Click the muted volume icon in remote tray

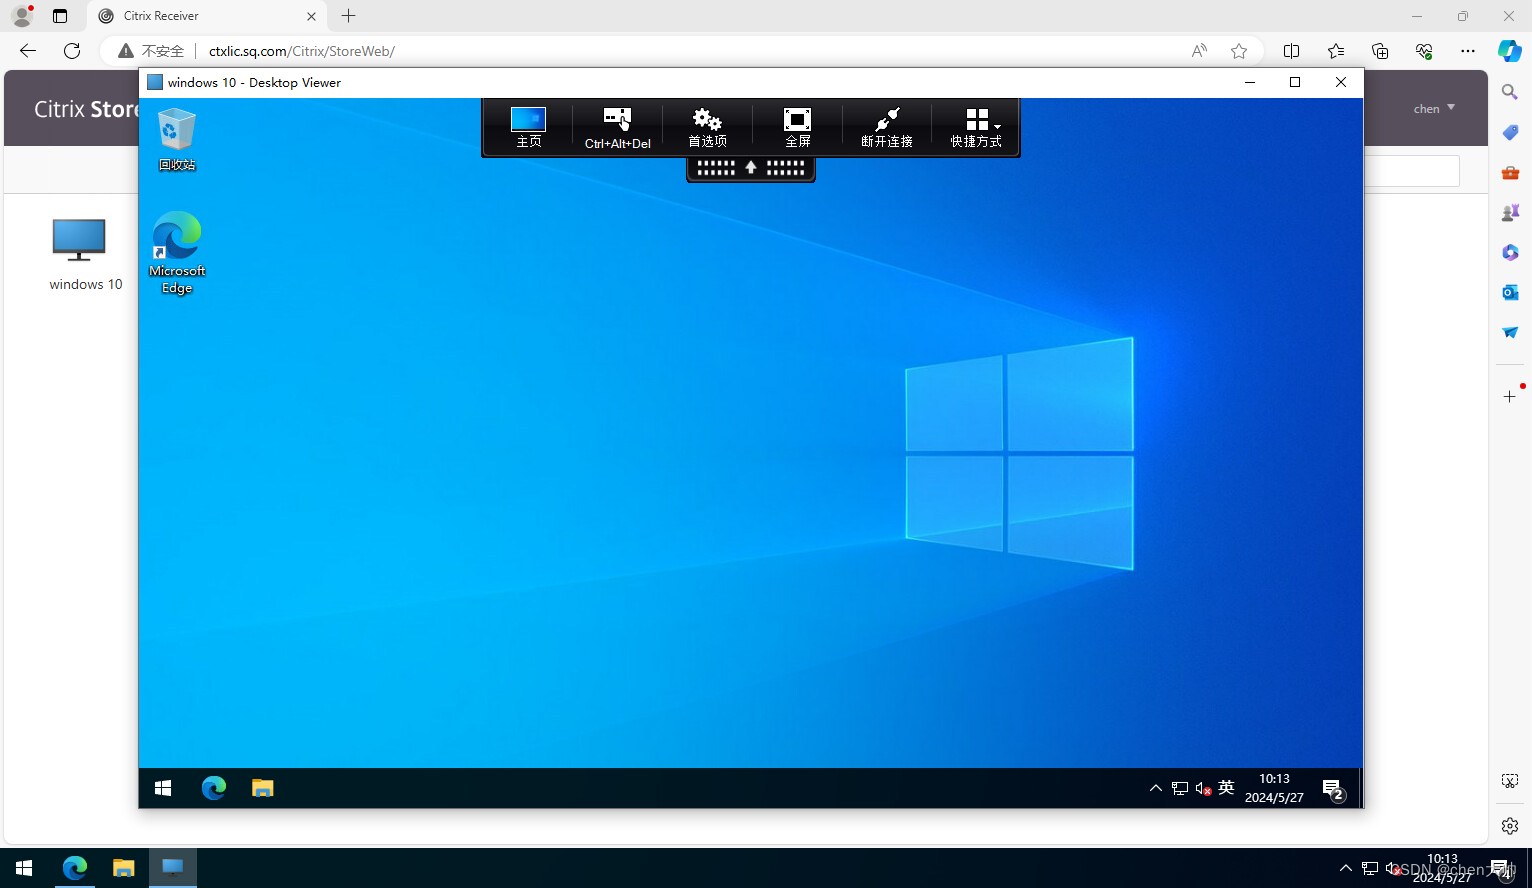click(x=1203, y=788)
